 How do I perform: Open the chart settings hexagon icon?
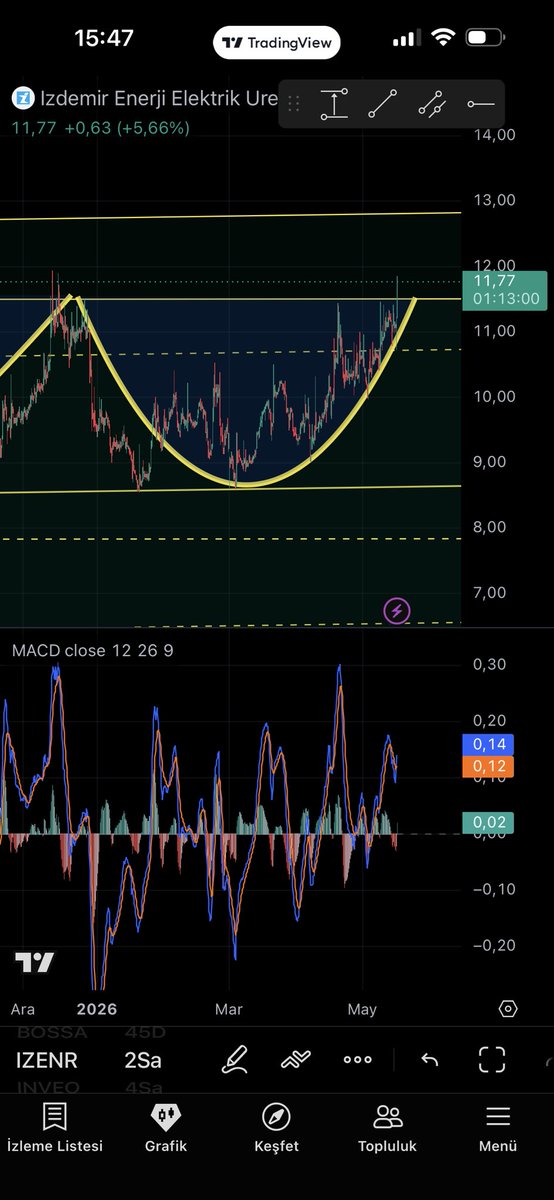(508, 1009)
